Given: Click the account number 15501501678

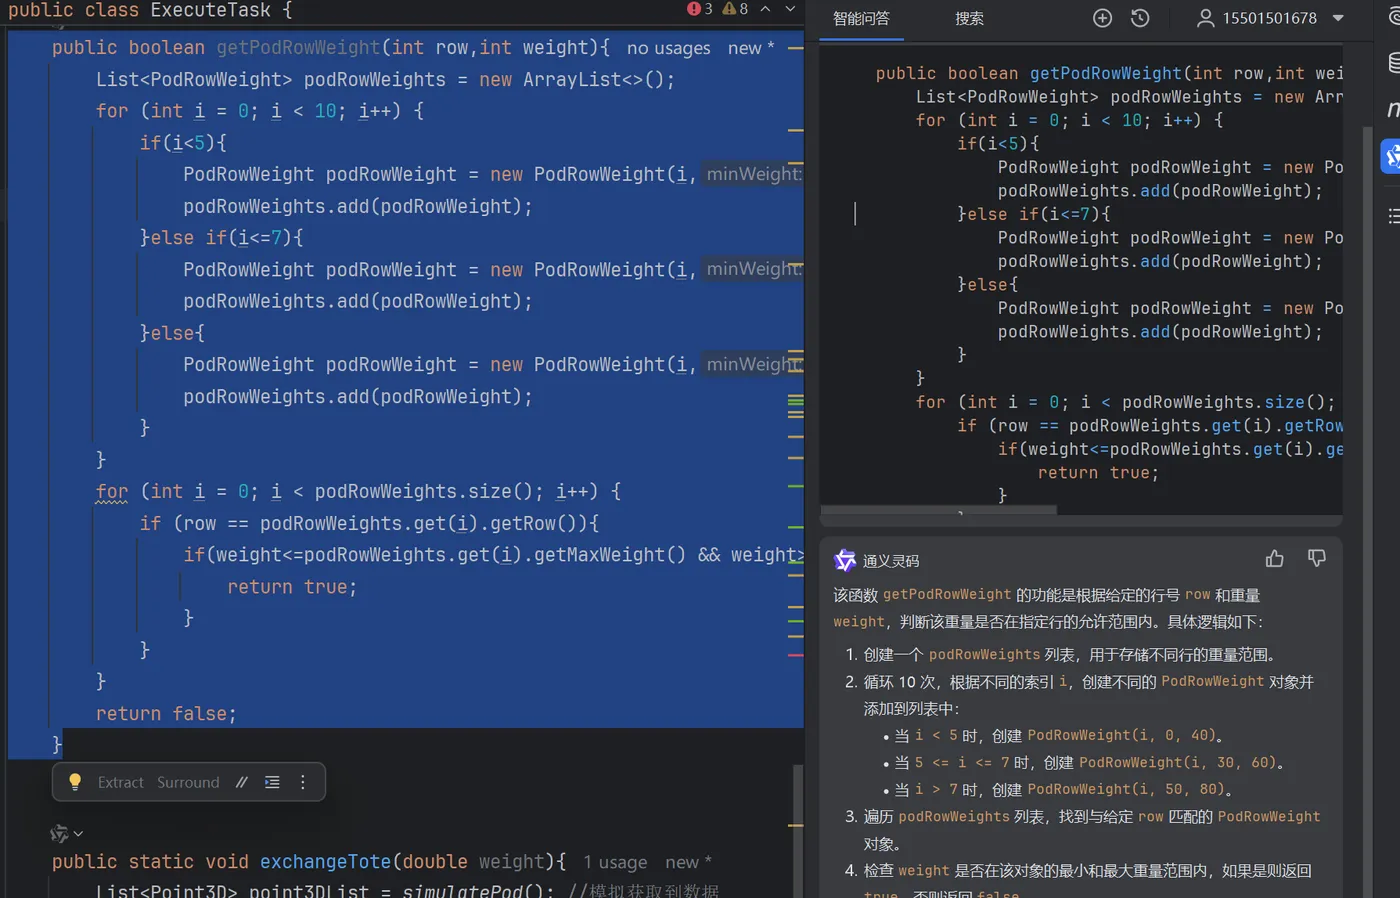Looking at the screenshot, I should 1269,18.
